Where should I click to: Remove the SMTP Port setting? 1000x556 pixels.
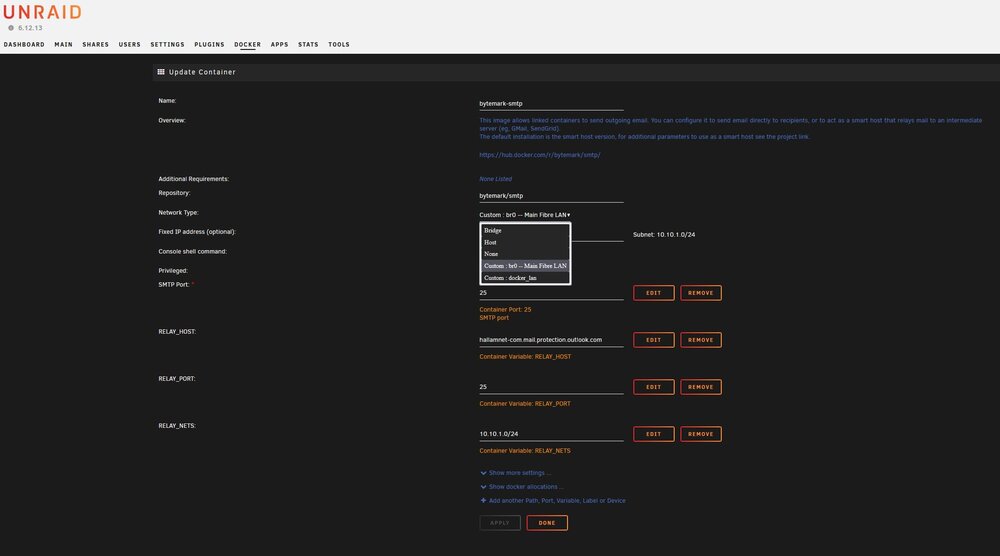[x=700, y=293]
